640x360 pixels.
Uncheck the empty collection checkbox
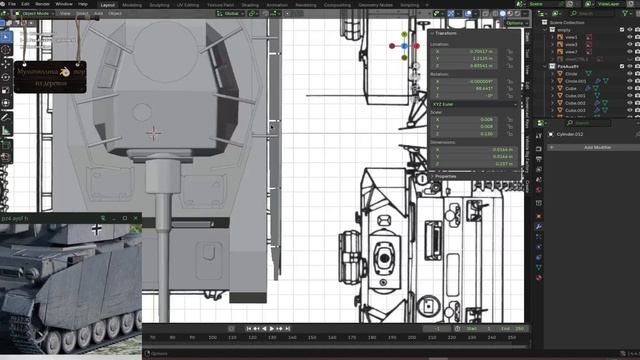click(x=622, y=30)
